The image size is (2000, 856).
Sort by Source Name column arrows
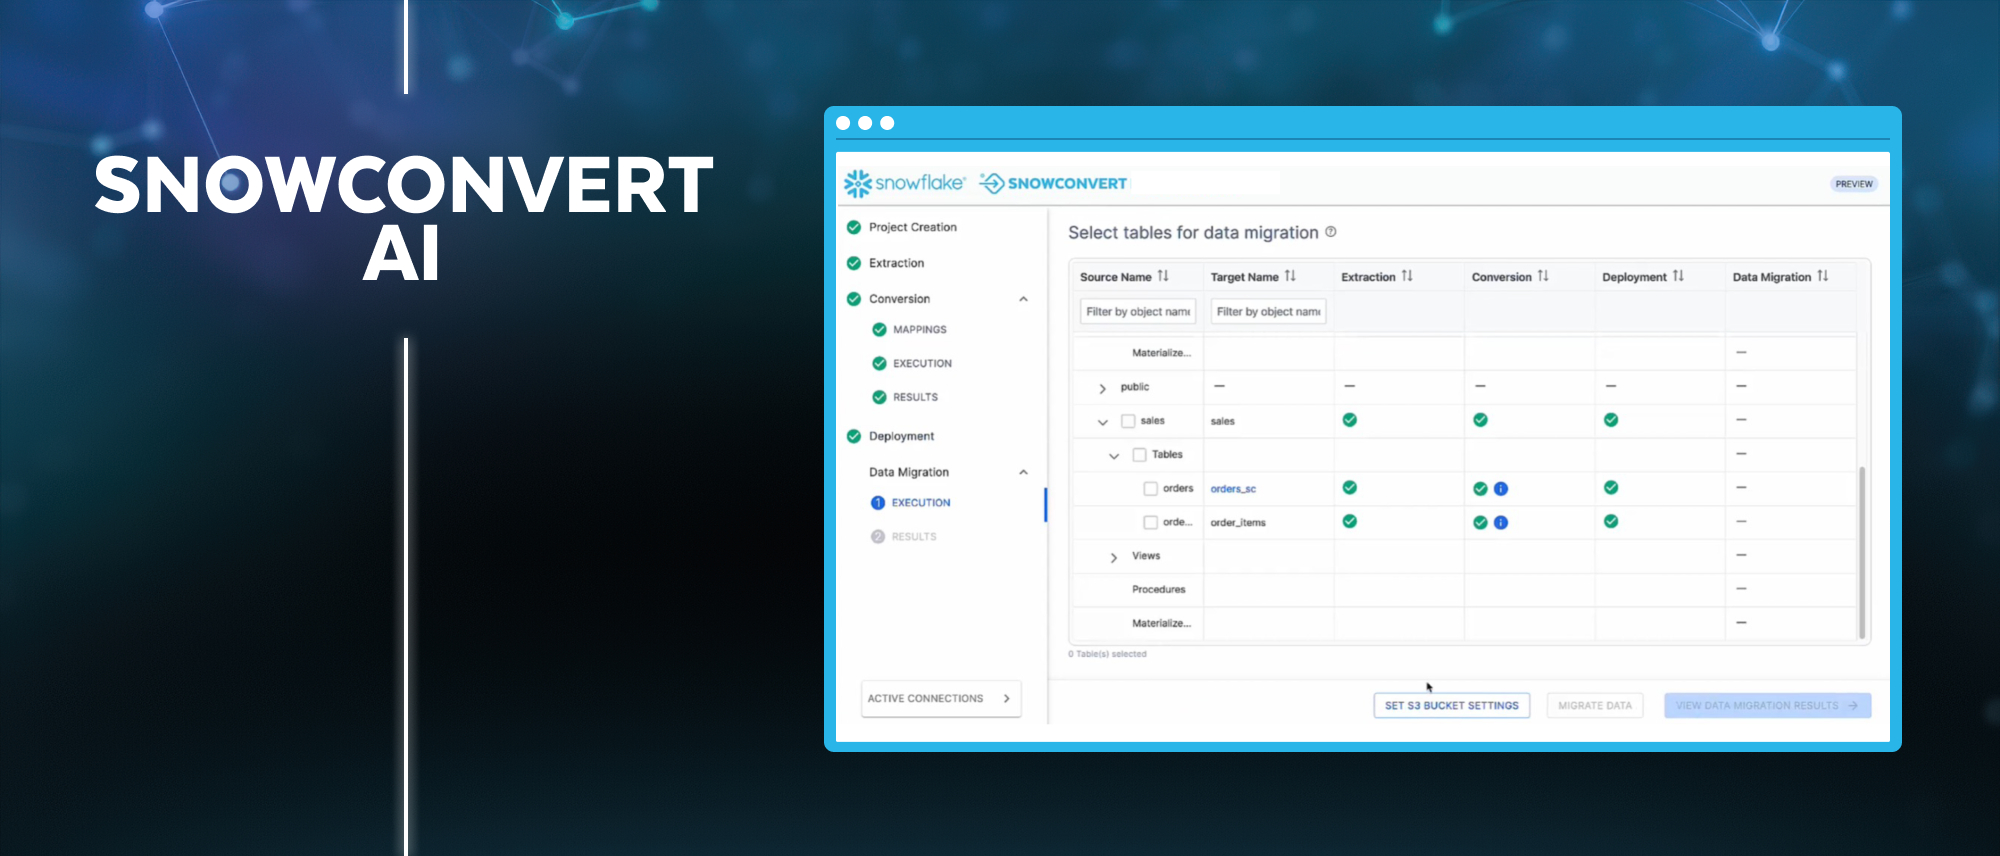(x=1163, y=276)
